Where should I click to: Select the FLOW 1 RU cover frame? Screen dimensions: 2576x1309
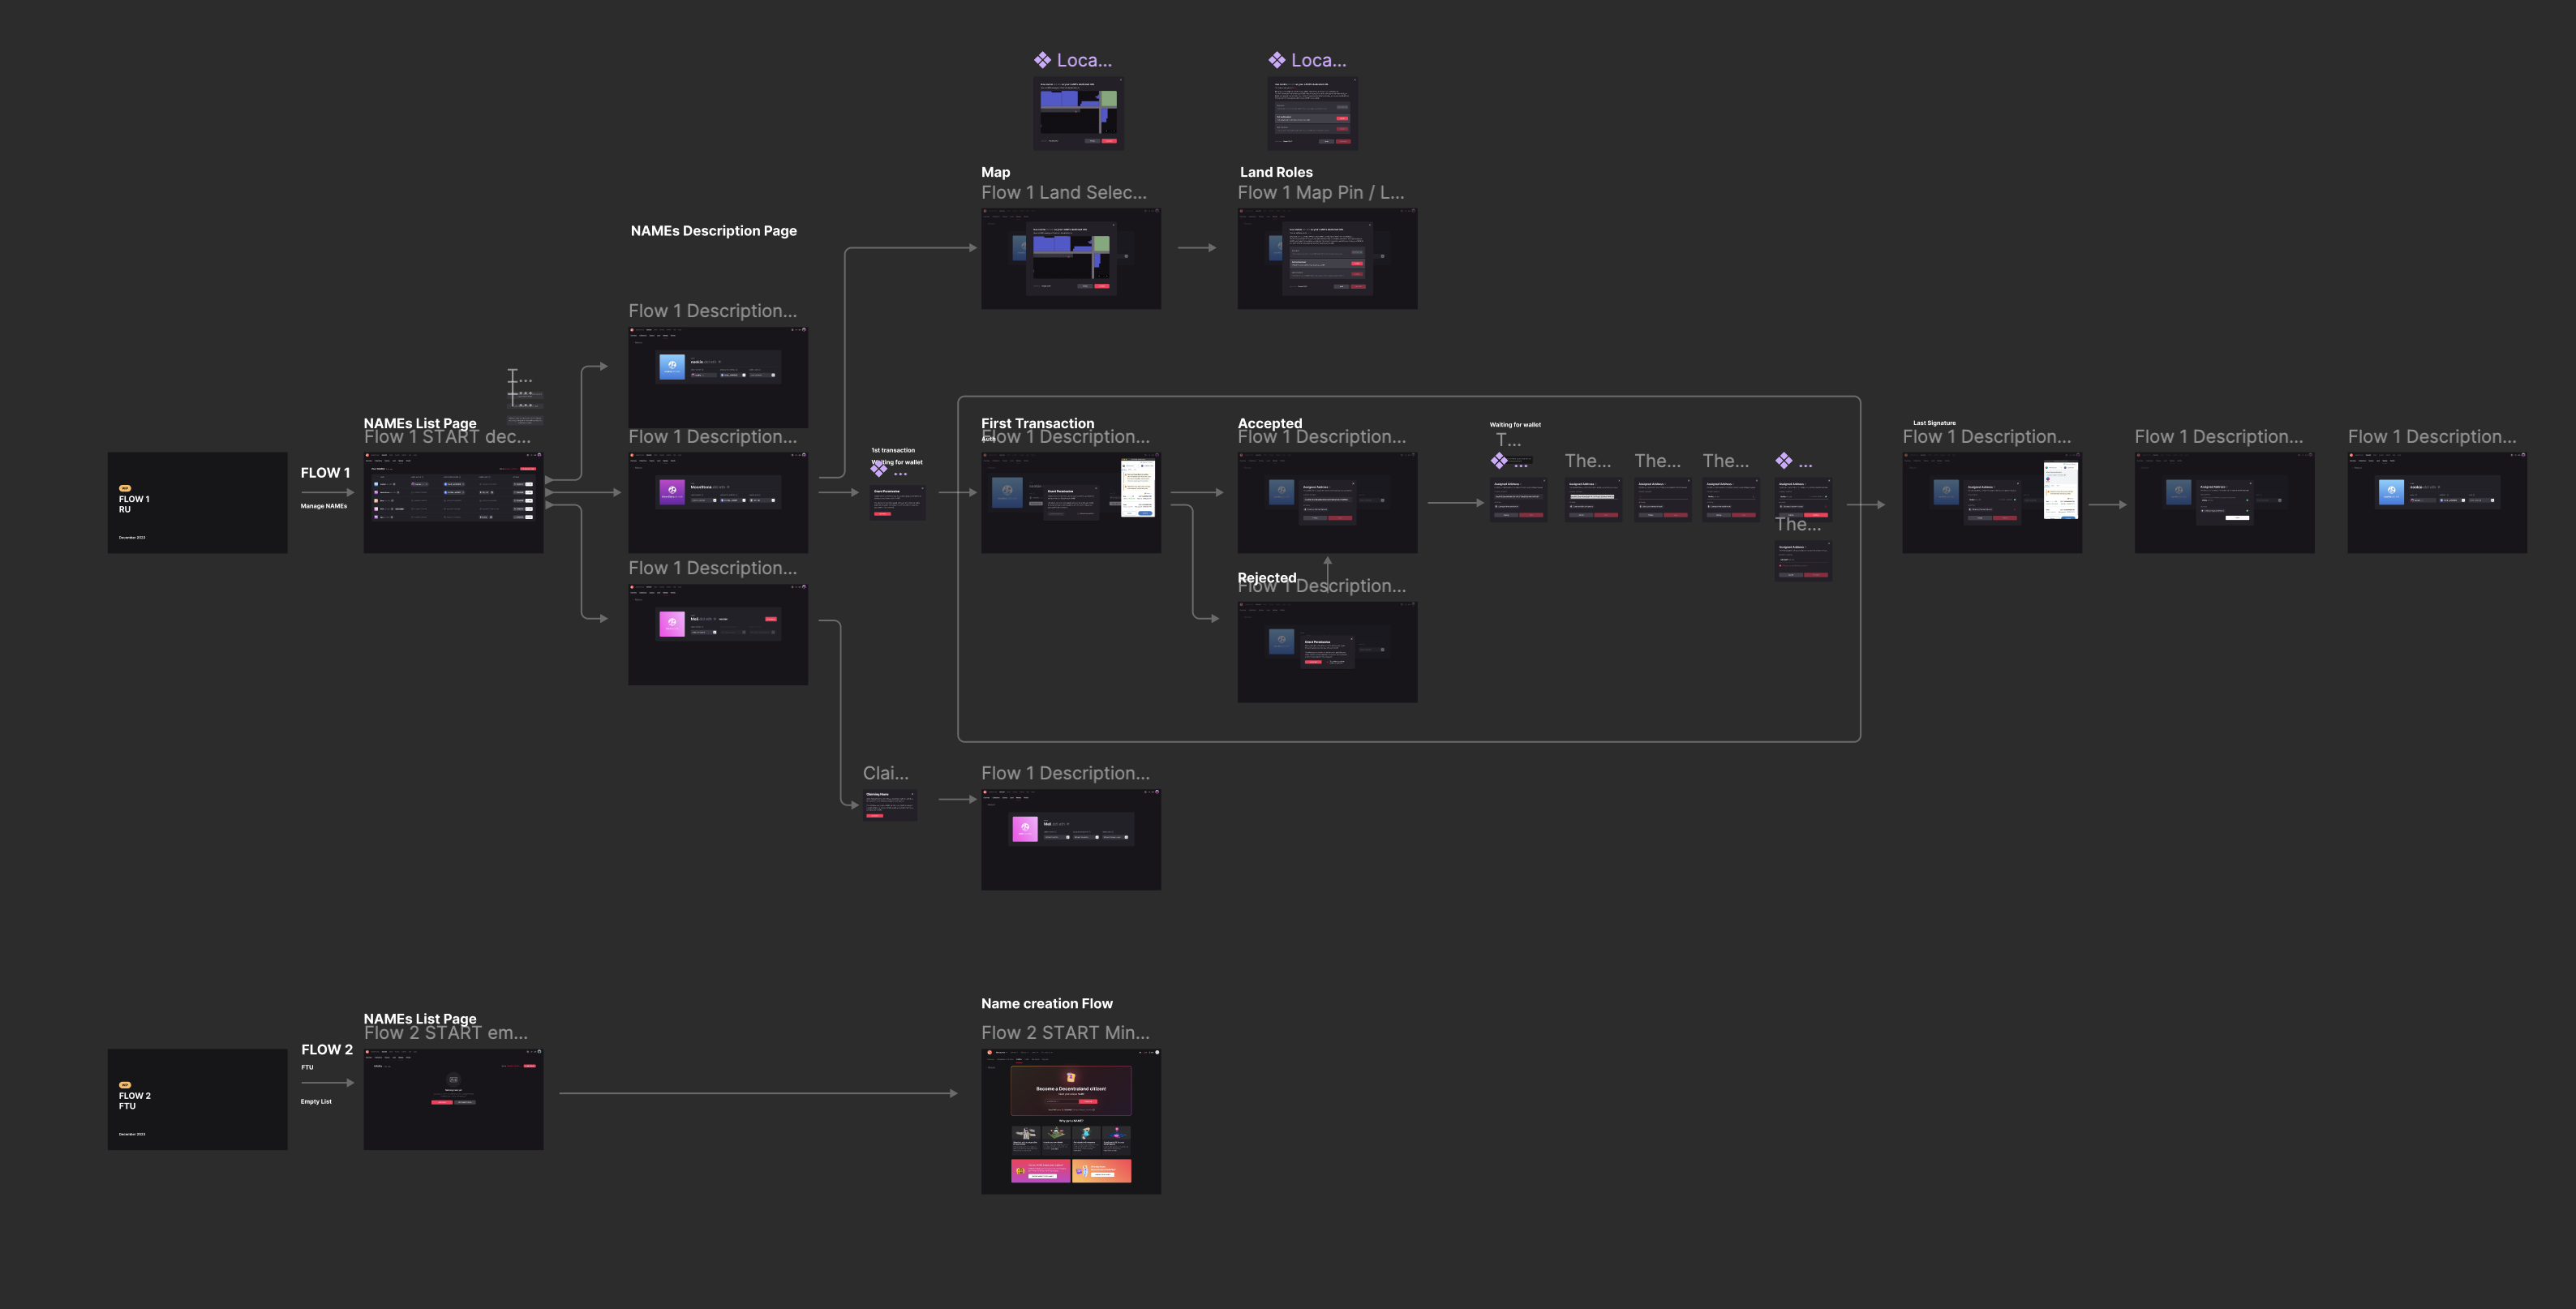tap(197, 502)
